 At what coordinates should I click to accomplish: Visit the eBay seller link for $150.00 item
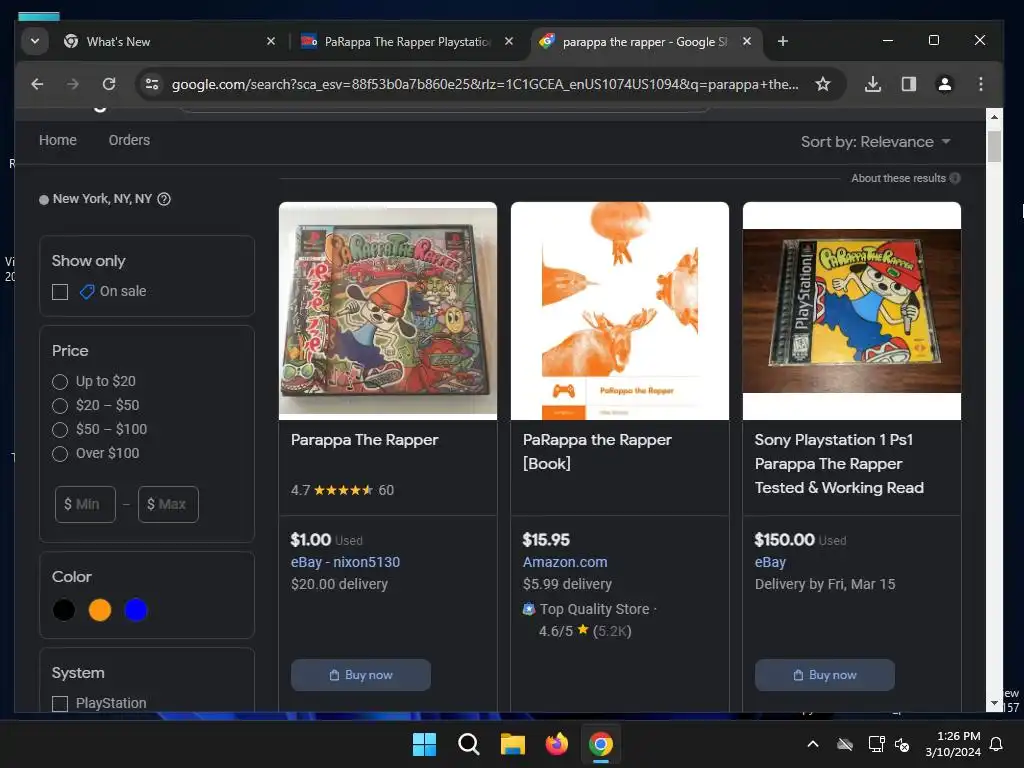tap(771, 562)
